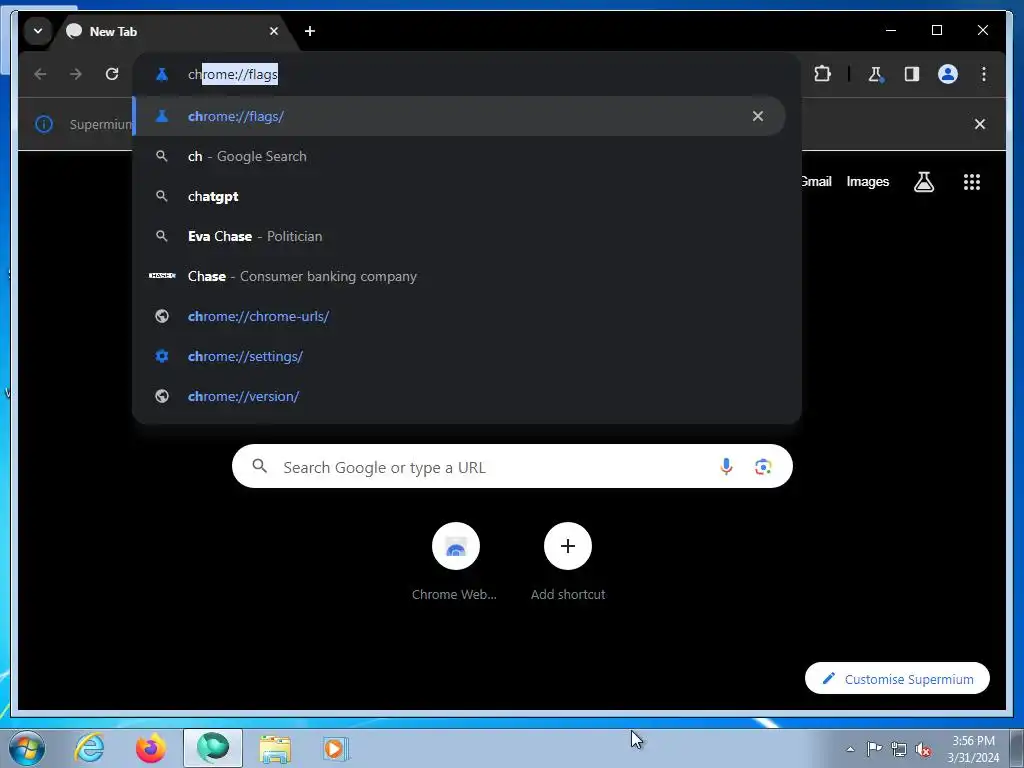Screen dimensions: 1024x768
Task: Select the chrome://flags/ suggestion
Action: [458, 116]
